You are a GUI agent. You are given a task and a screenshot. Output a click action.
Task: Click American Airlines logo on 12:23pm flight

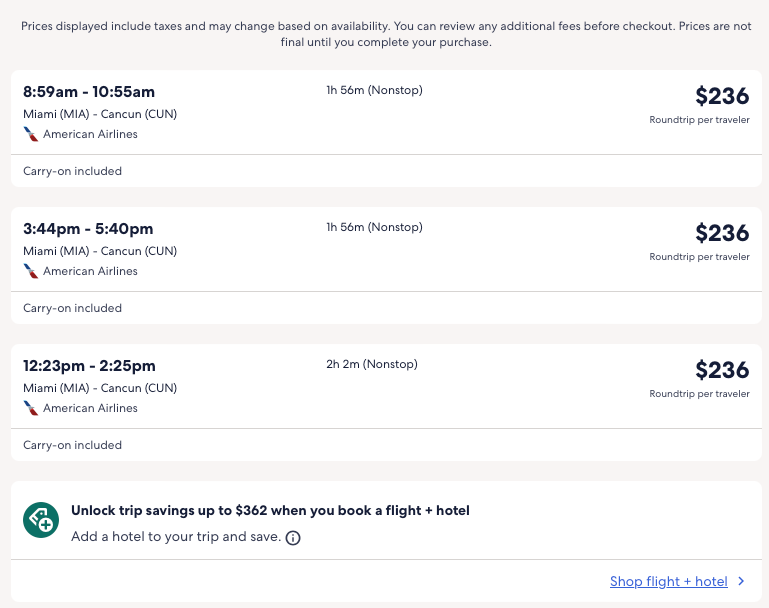(31, 408)
